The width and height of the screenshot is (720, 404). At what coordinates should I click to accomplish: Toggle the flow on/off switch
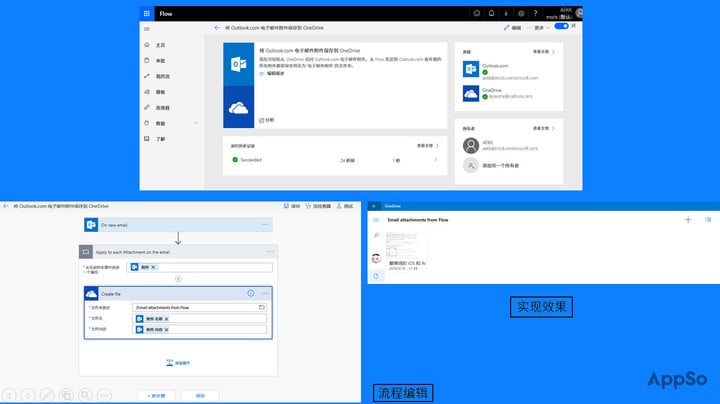(561, 26)
